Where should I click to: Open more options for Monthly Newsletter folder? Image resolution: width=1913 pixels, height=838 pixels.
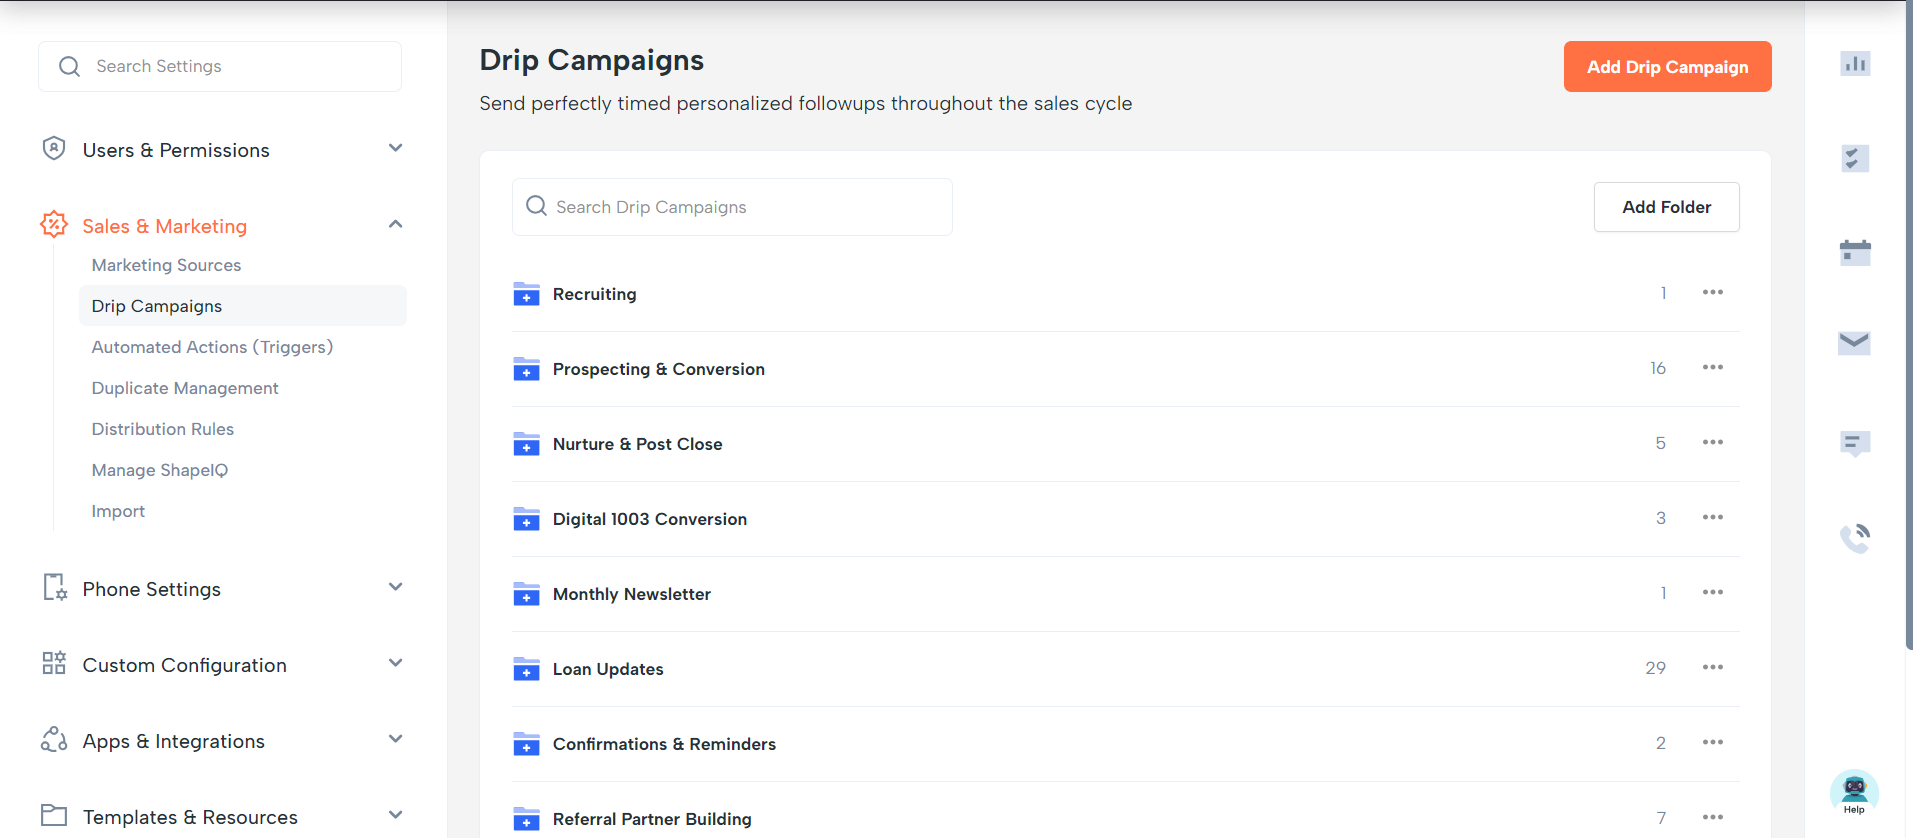(x=1712, y=592)
